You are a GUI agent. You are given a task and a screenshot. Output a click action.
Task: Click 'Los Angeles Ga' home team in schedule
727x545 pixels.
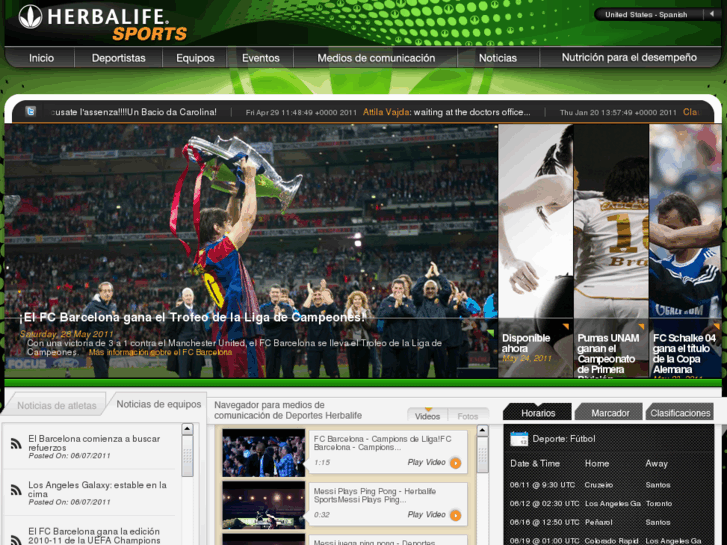[x=612, y=503]
